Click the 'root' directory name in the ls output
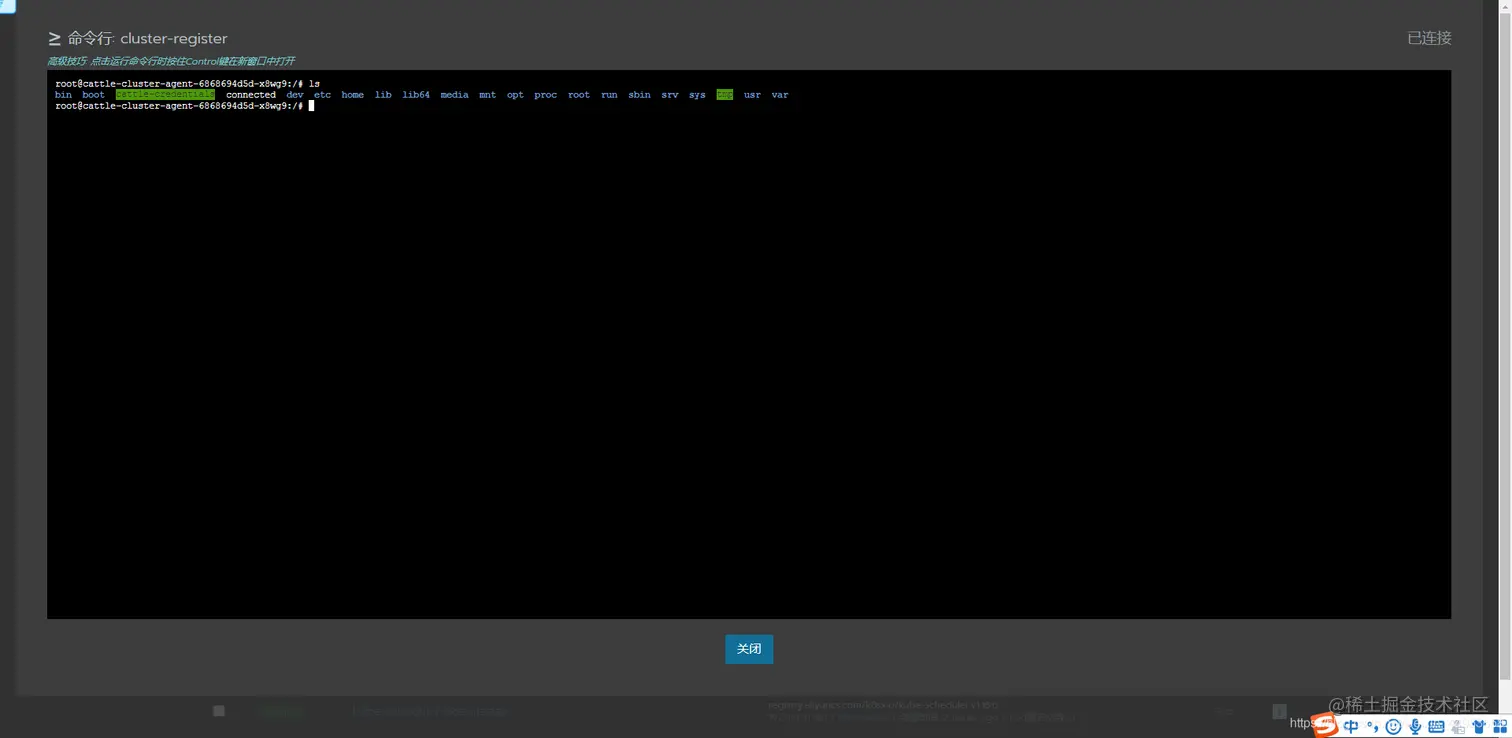Image resolution: width=1512 pixels, height=738 pixels. click(579, 95)
